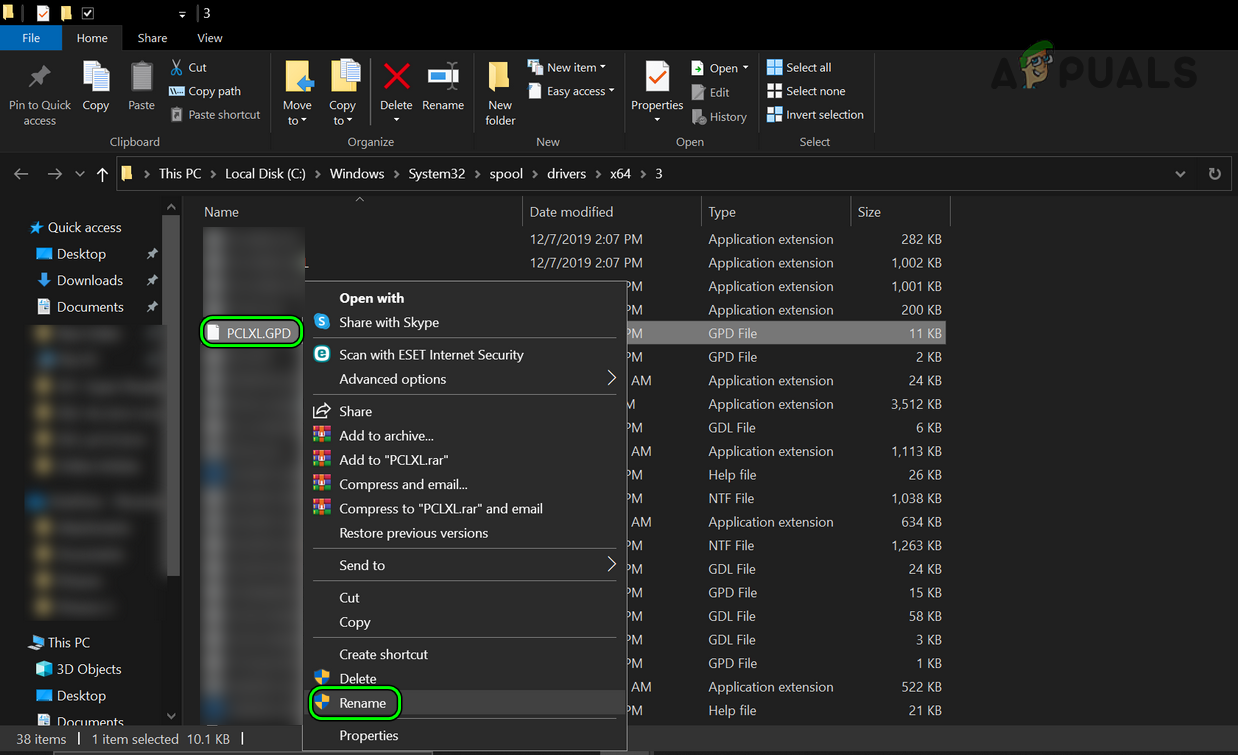The height and width of the screenshot is (755, 1238).
Task: Choose Rename from the context menu
Action: [362, 703]
